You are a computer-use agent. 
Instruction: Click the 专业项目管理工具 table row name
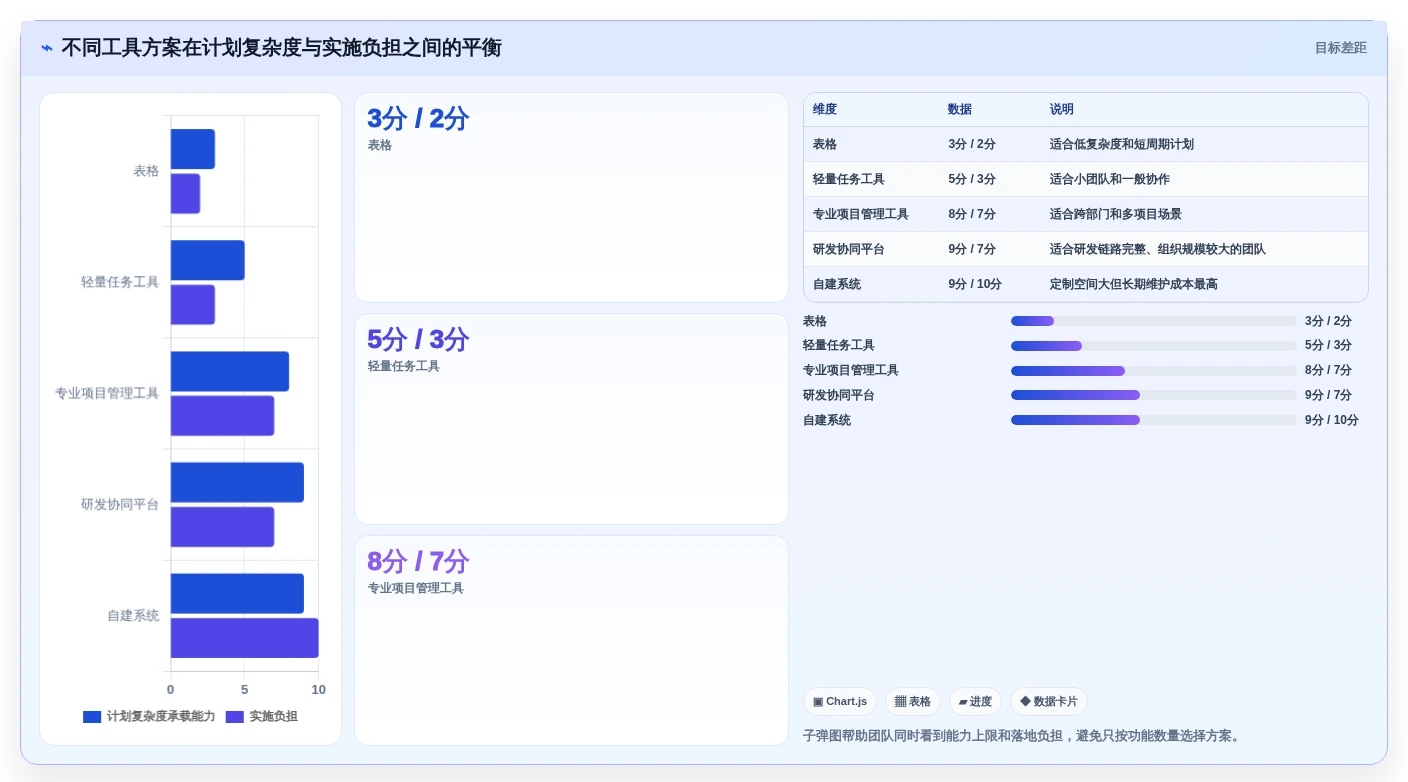point(861,214)
